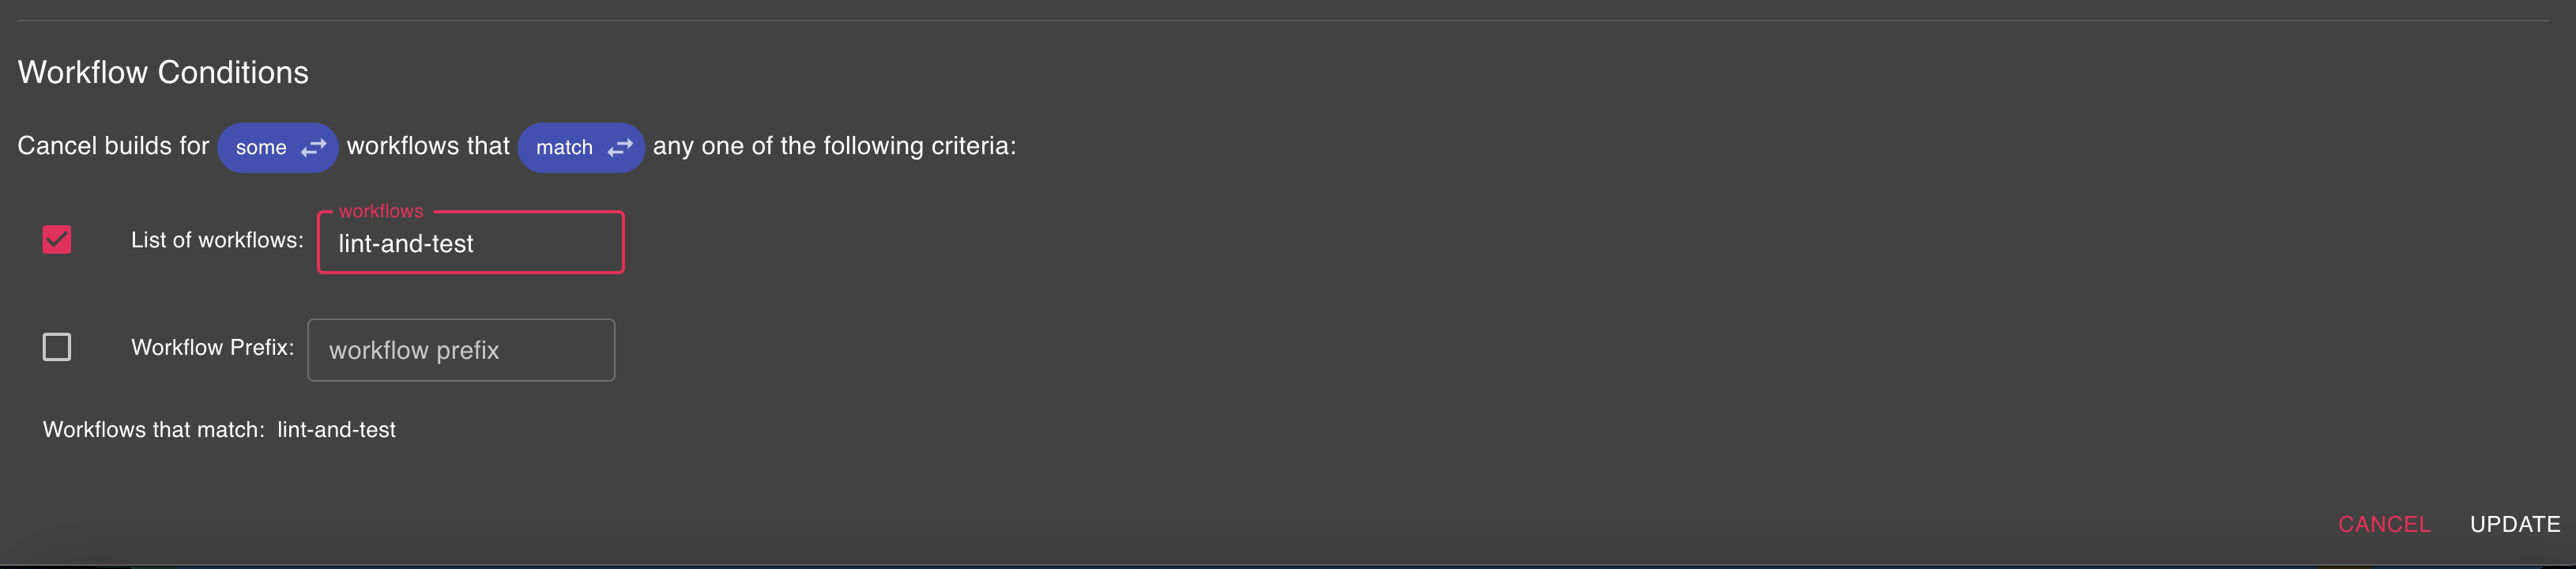
Task: Click the swap arrows icon in the 'match' chip
Action: (620, 148)
